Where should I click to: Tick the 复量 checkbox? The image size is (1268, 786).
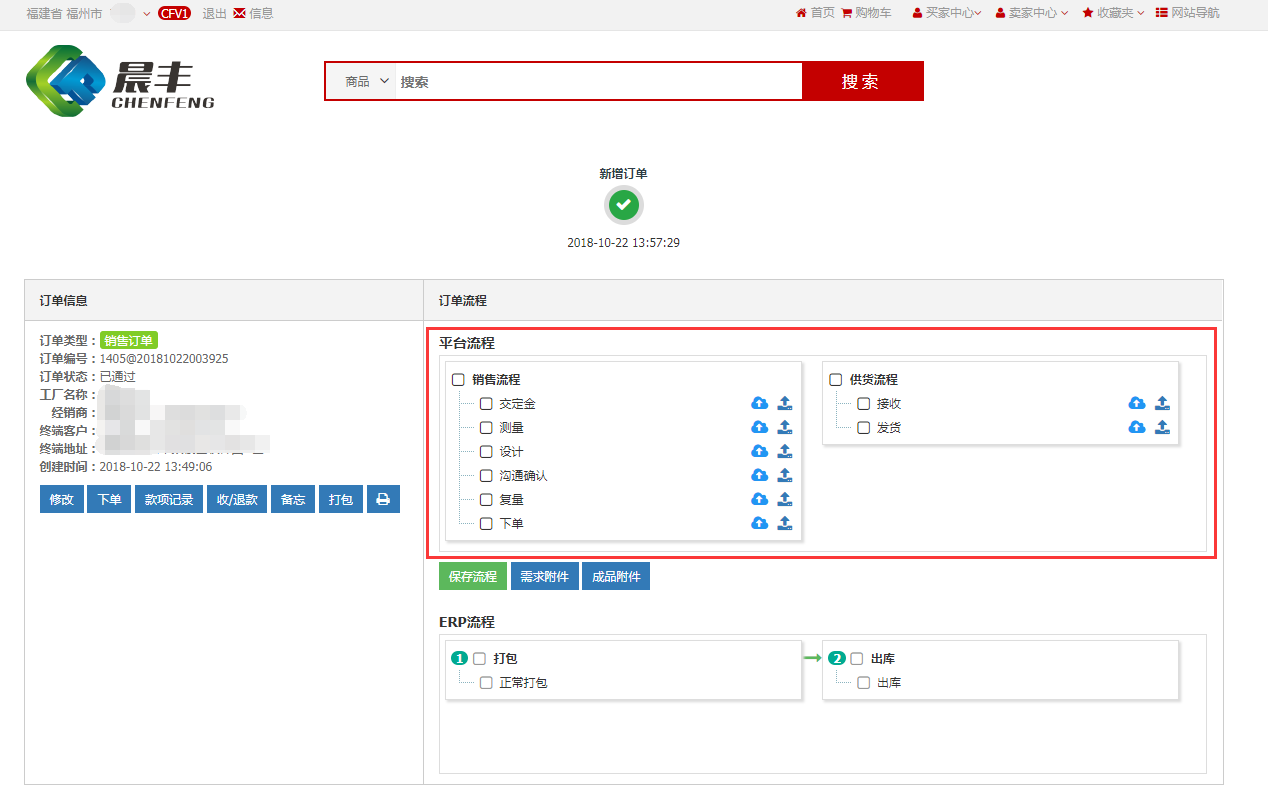tap(486, 499)
